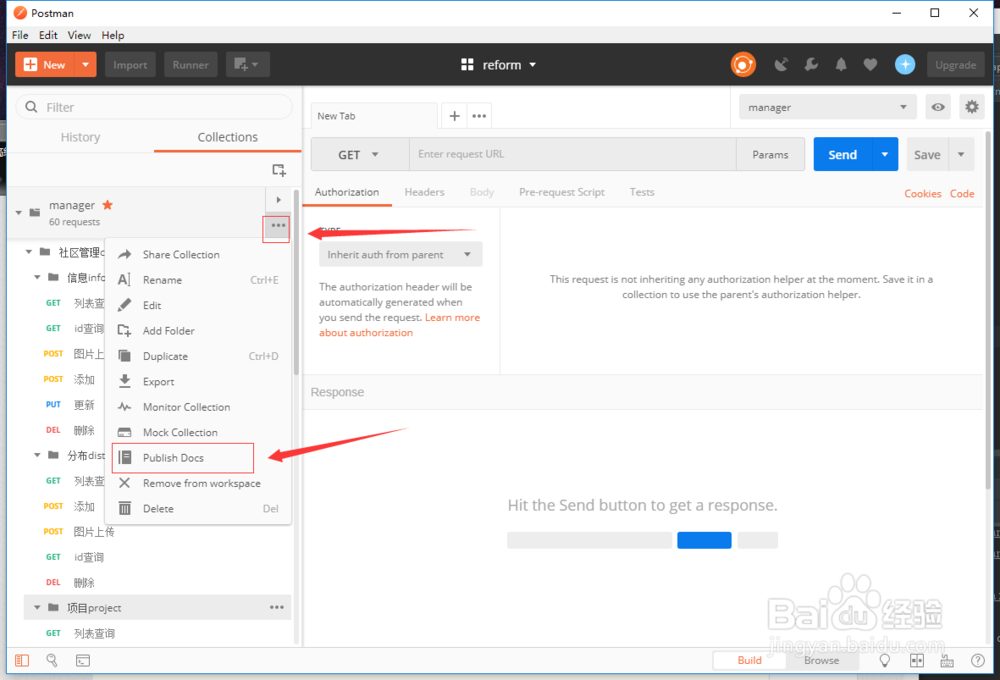
Task: Switch to Browse mode
Action: pyautogui.click(x=822, y=660)
